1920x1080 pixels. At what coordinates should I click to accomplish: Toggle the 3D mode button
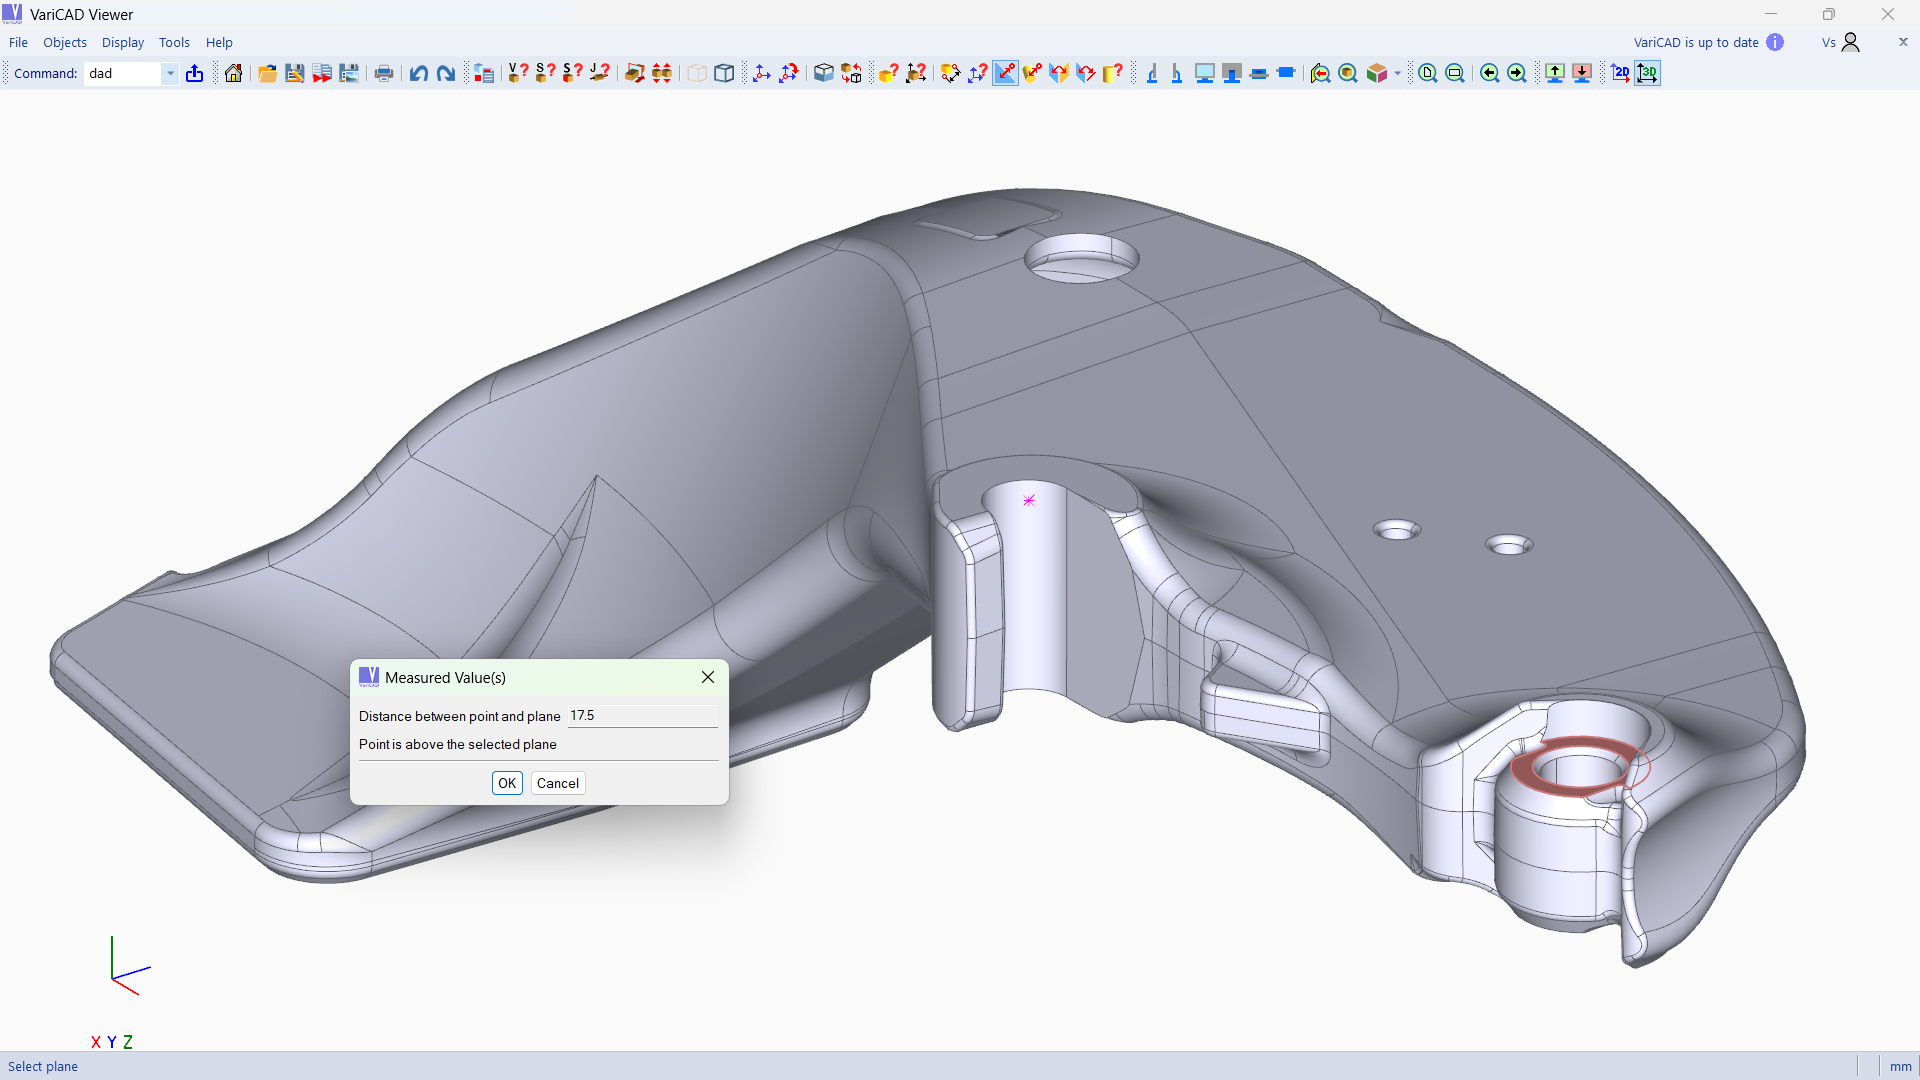(x=1648, y=73)
